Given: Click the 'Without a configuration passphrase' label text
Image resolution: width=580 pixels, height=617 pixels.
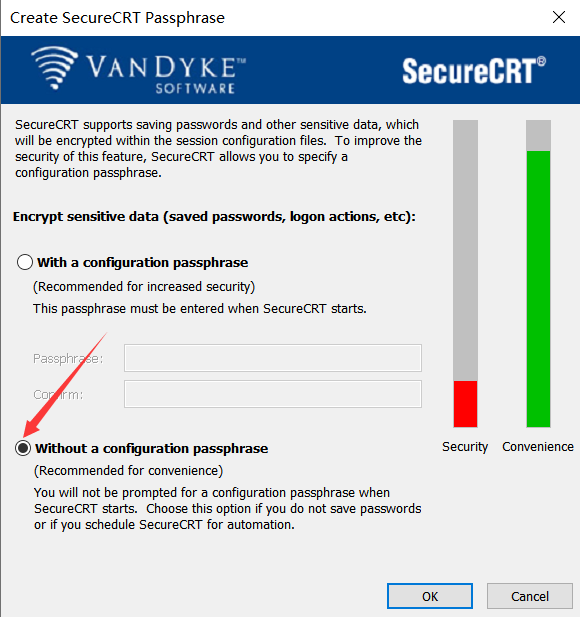Looking at the screenshot, I should 151,449.
